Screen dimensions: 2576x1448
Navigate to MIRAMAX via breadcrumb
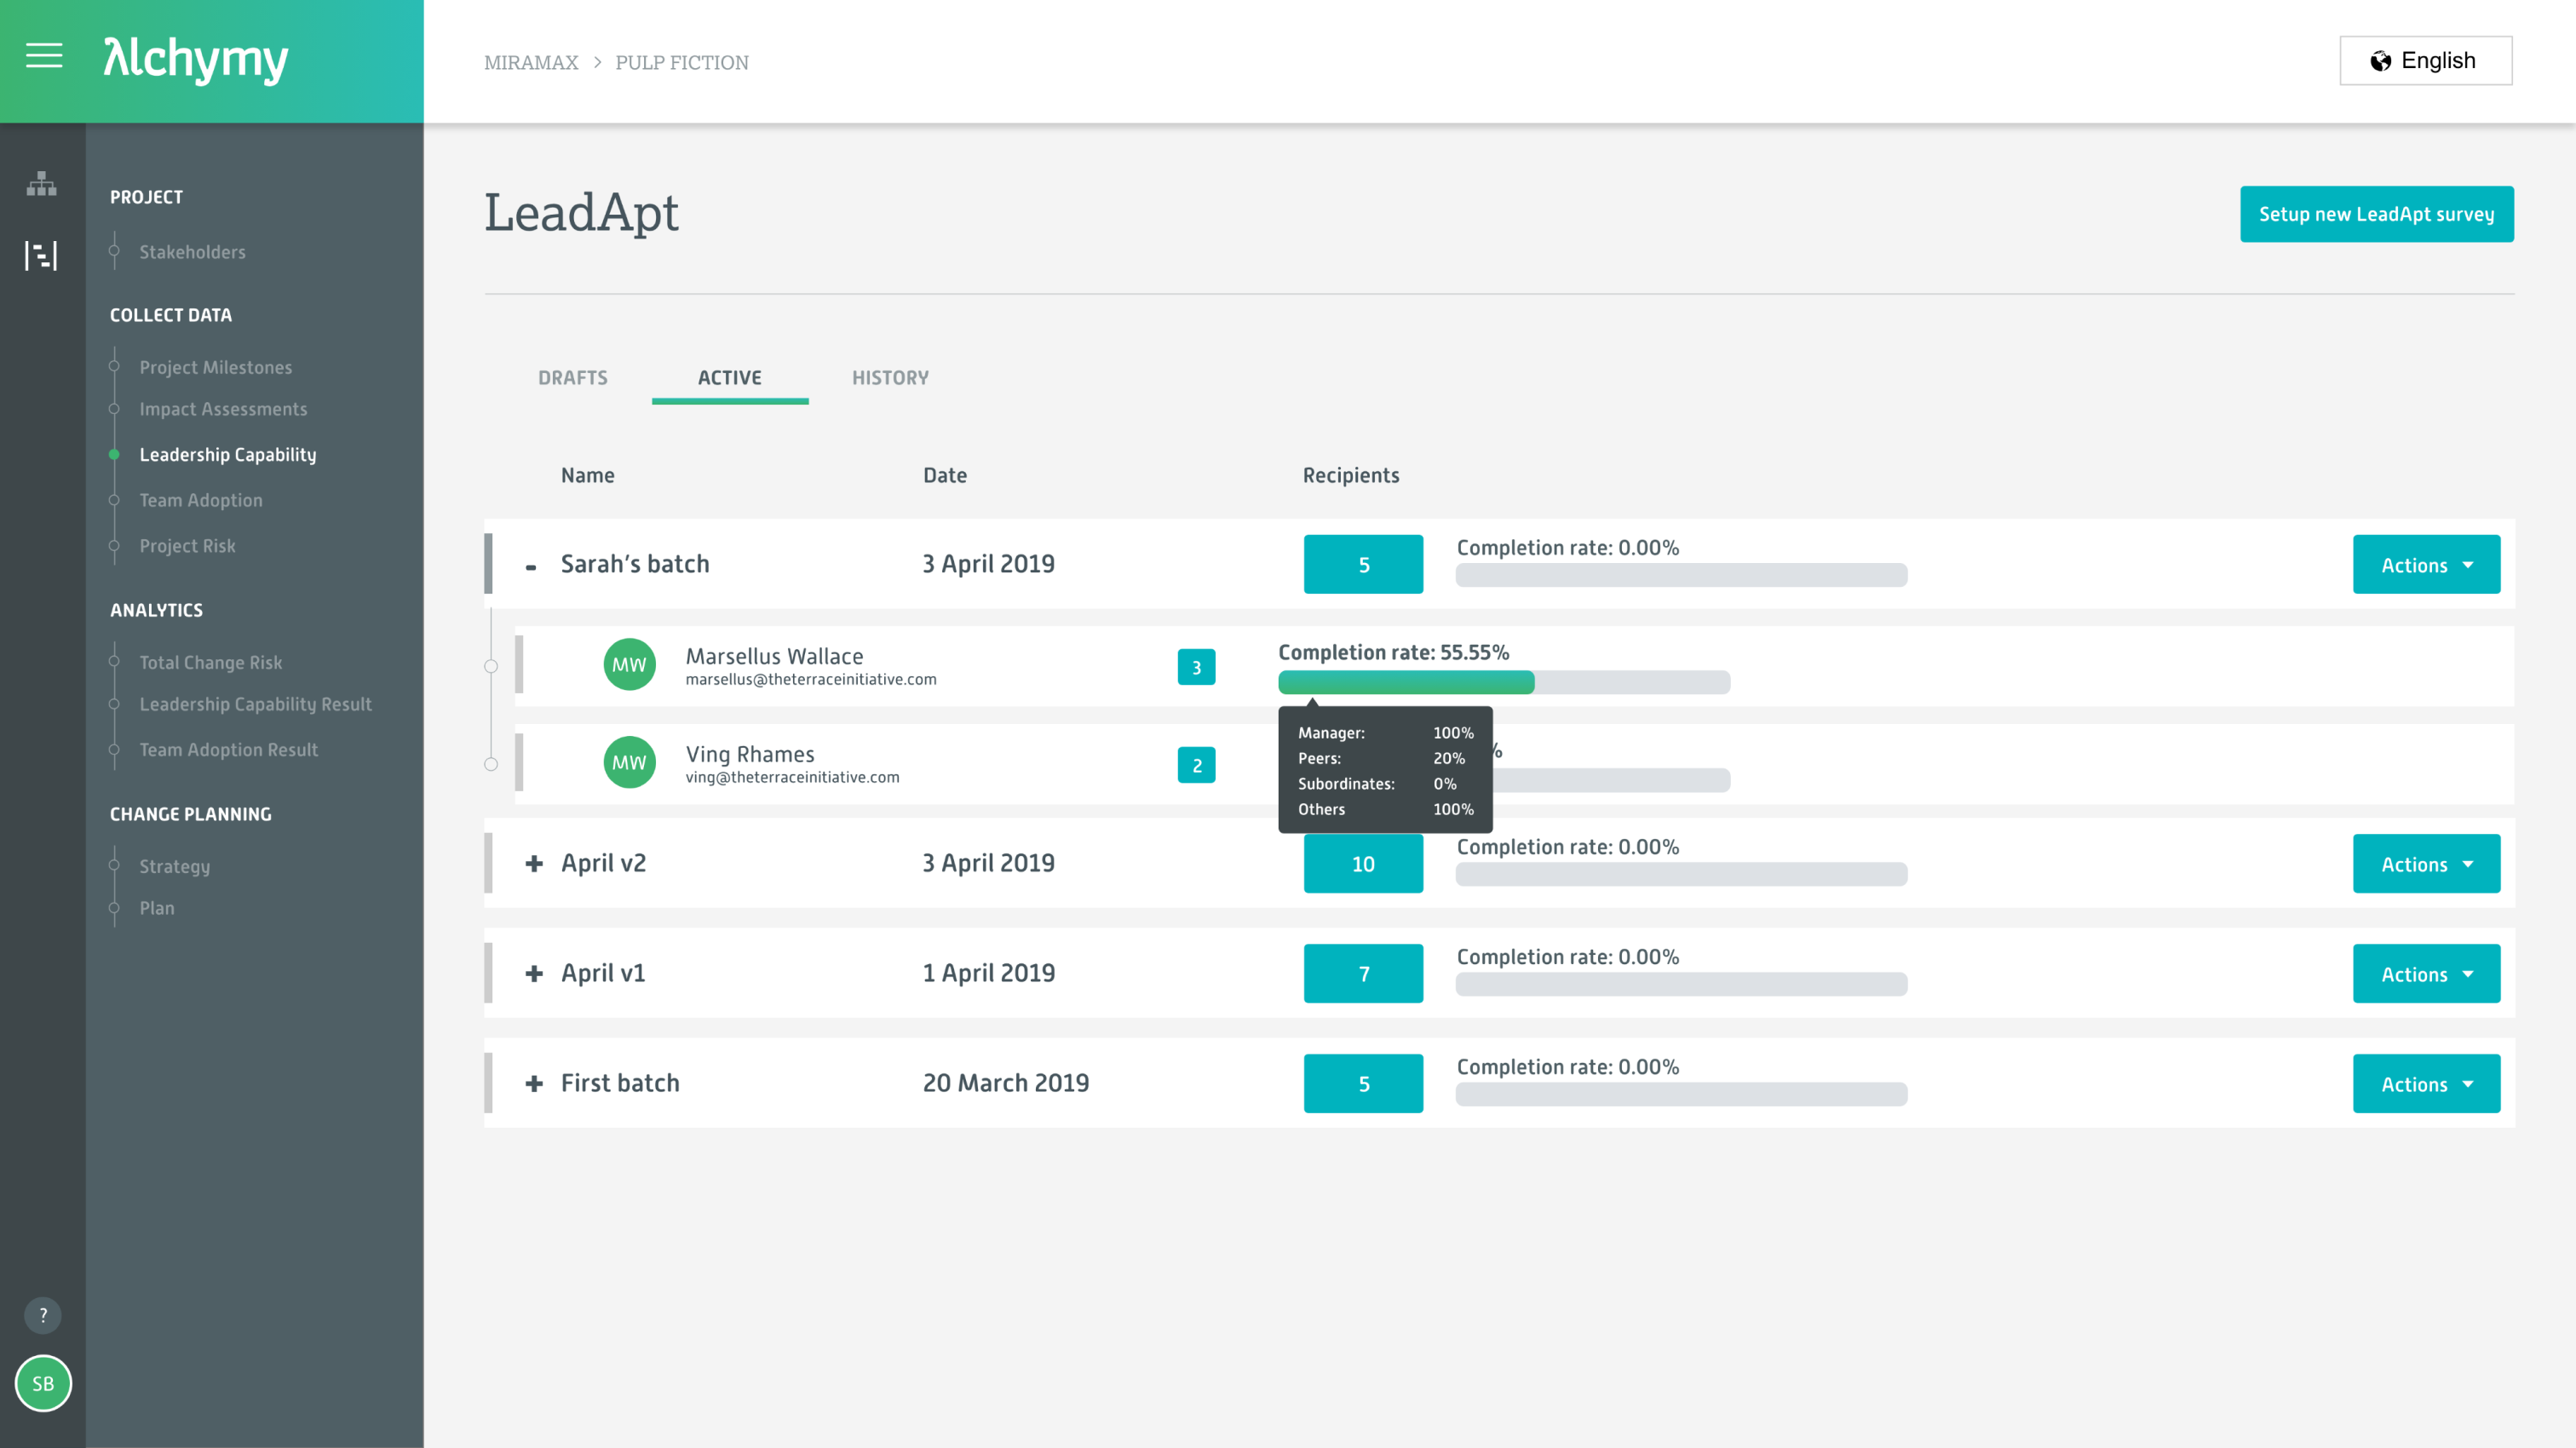click(x=531, y=62)
